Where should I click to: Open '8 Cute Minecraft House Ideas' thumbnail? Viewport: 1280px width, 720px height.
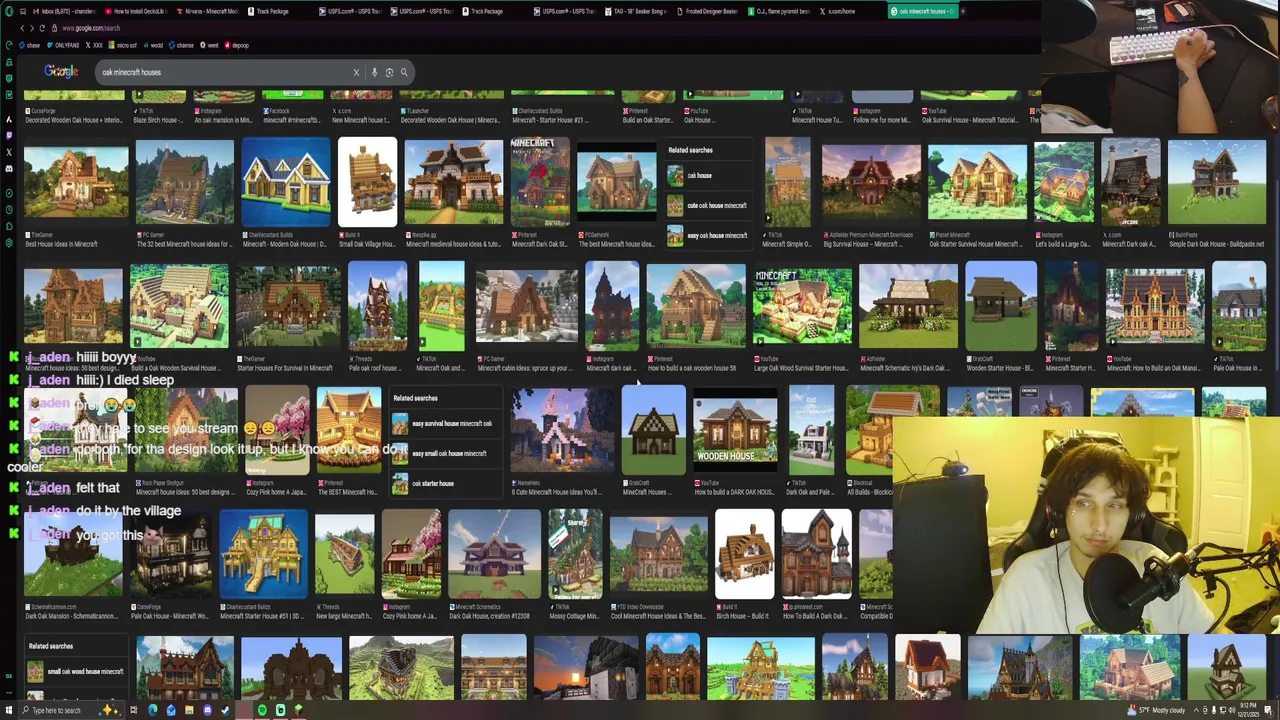563,431
